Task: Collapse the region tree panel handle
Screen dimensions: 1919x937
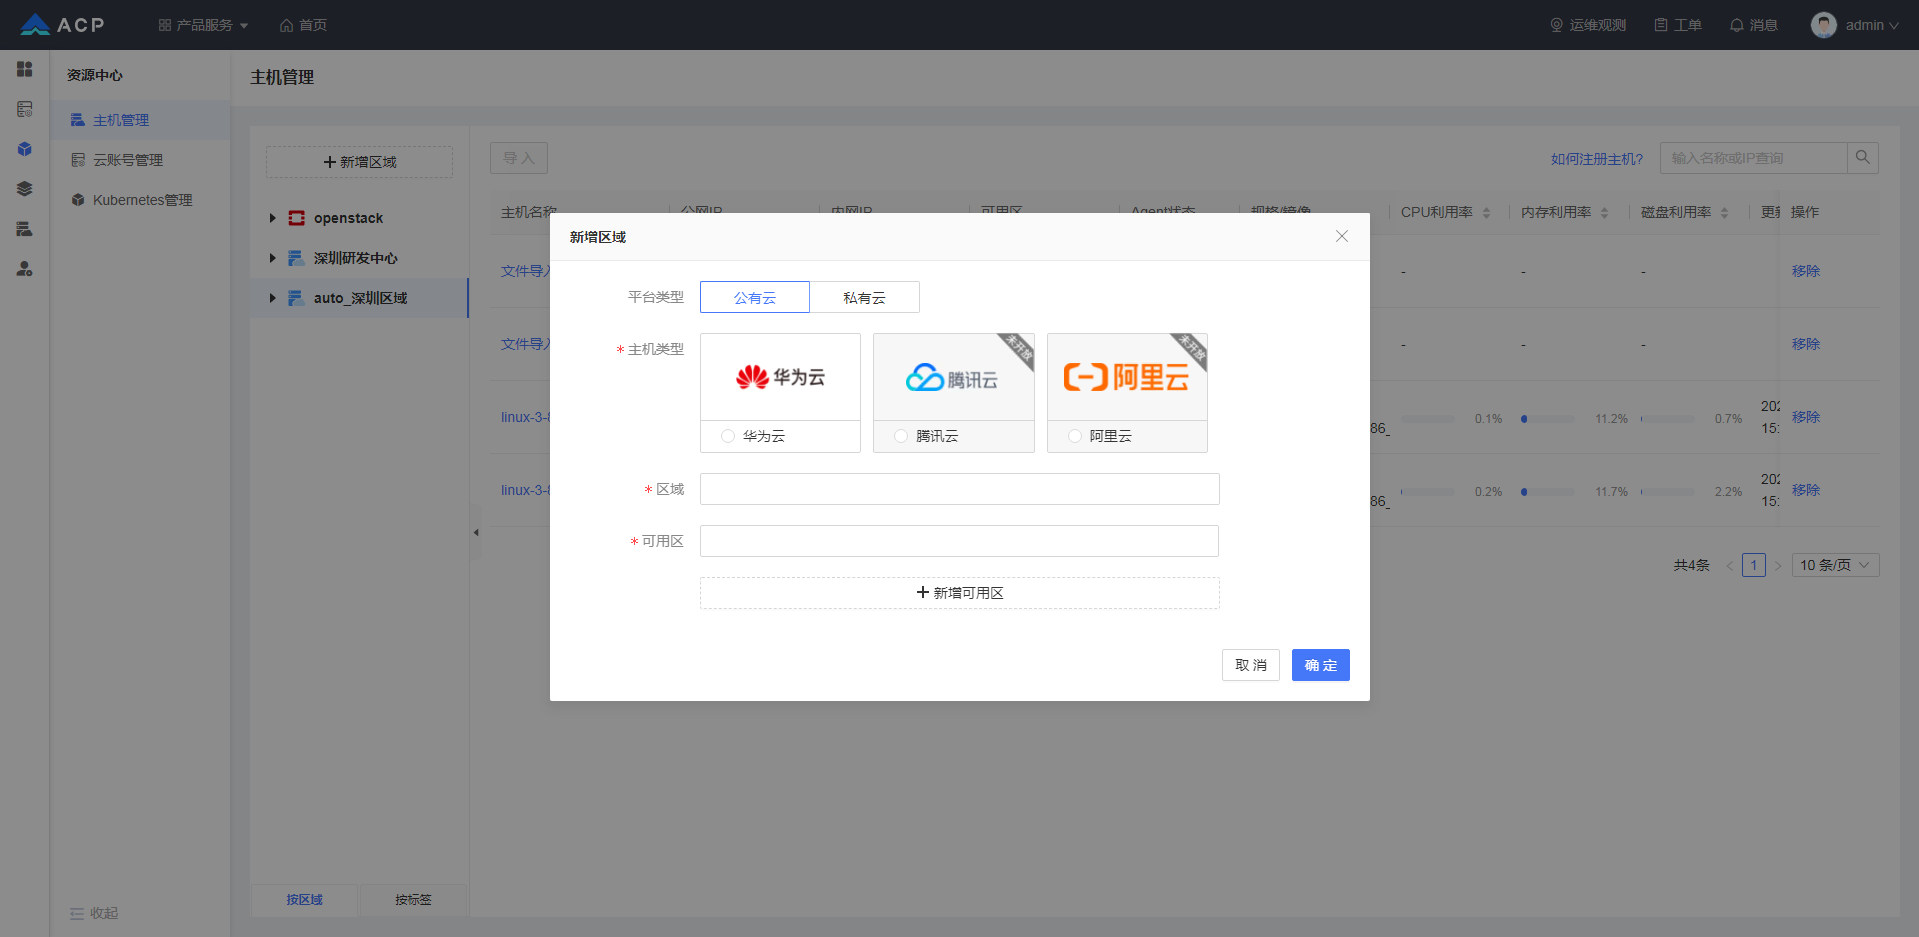Action: point(476,532)
